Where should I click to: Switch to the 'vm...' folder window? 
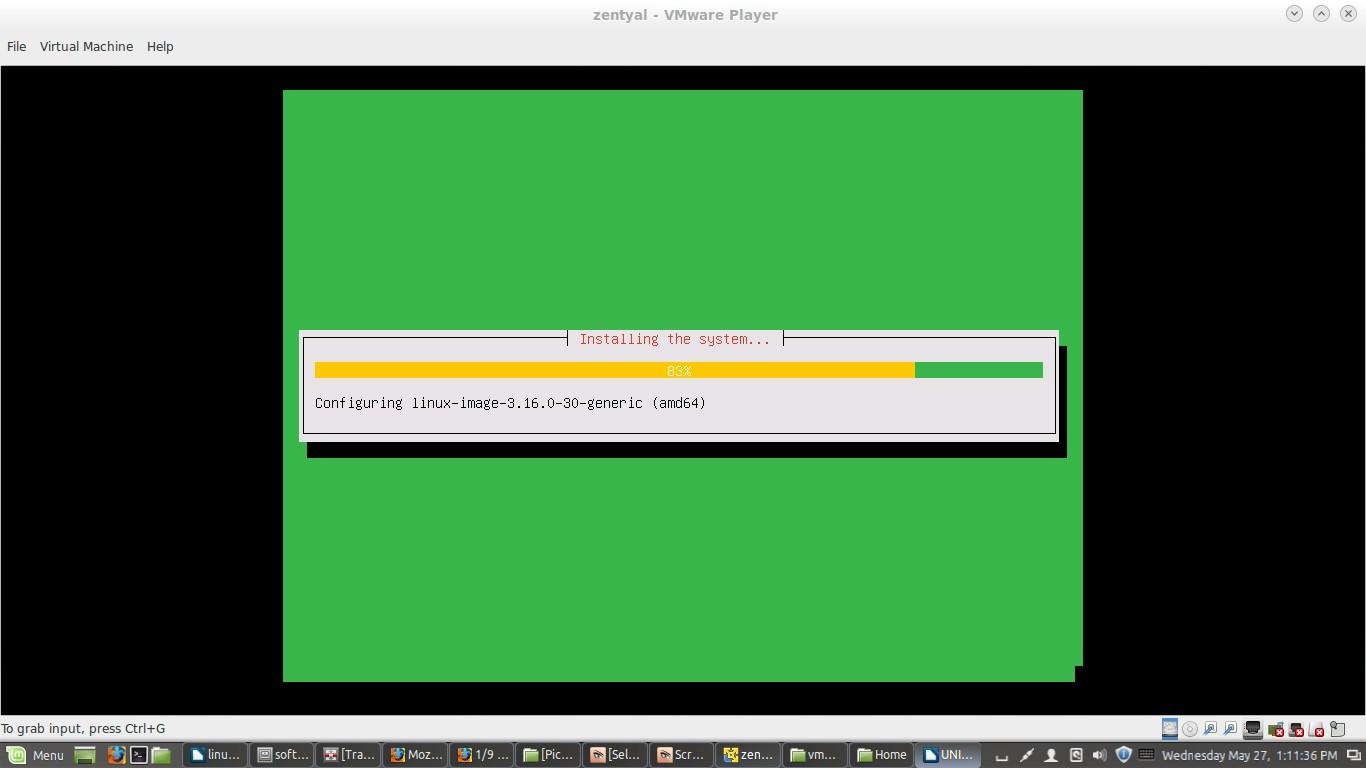815,755
